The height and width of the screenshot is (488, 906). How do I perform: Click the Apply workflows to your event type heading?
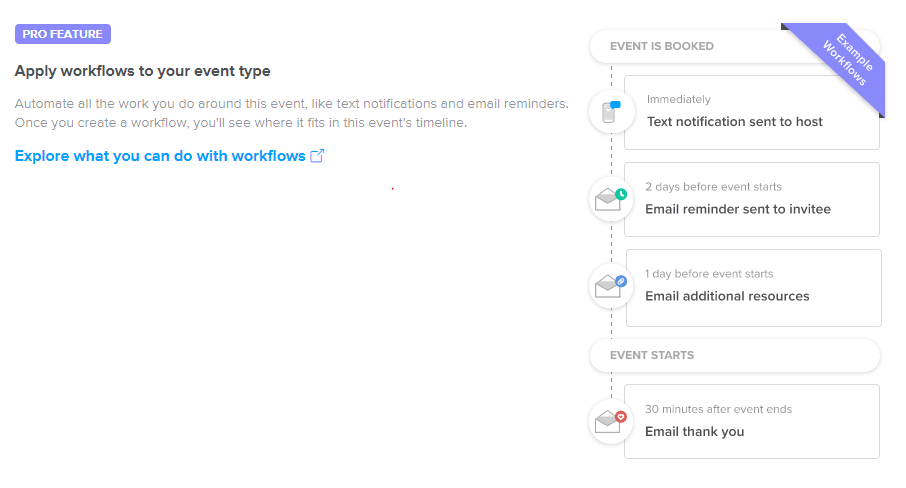[x=143, y=71]
